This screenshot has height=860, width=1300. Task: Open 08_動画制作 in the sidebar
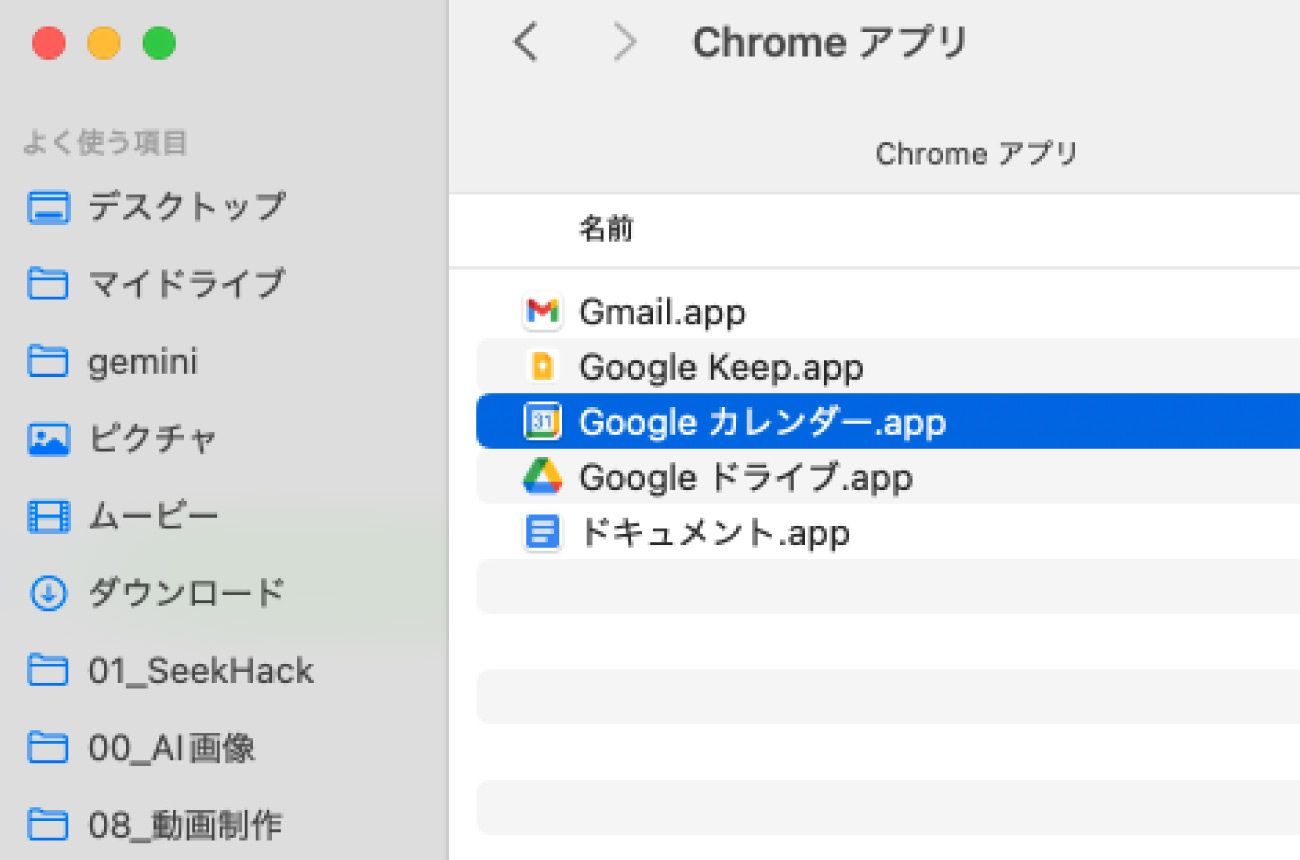185,825
